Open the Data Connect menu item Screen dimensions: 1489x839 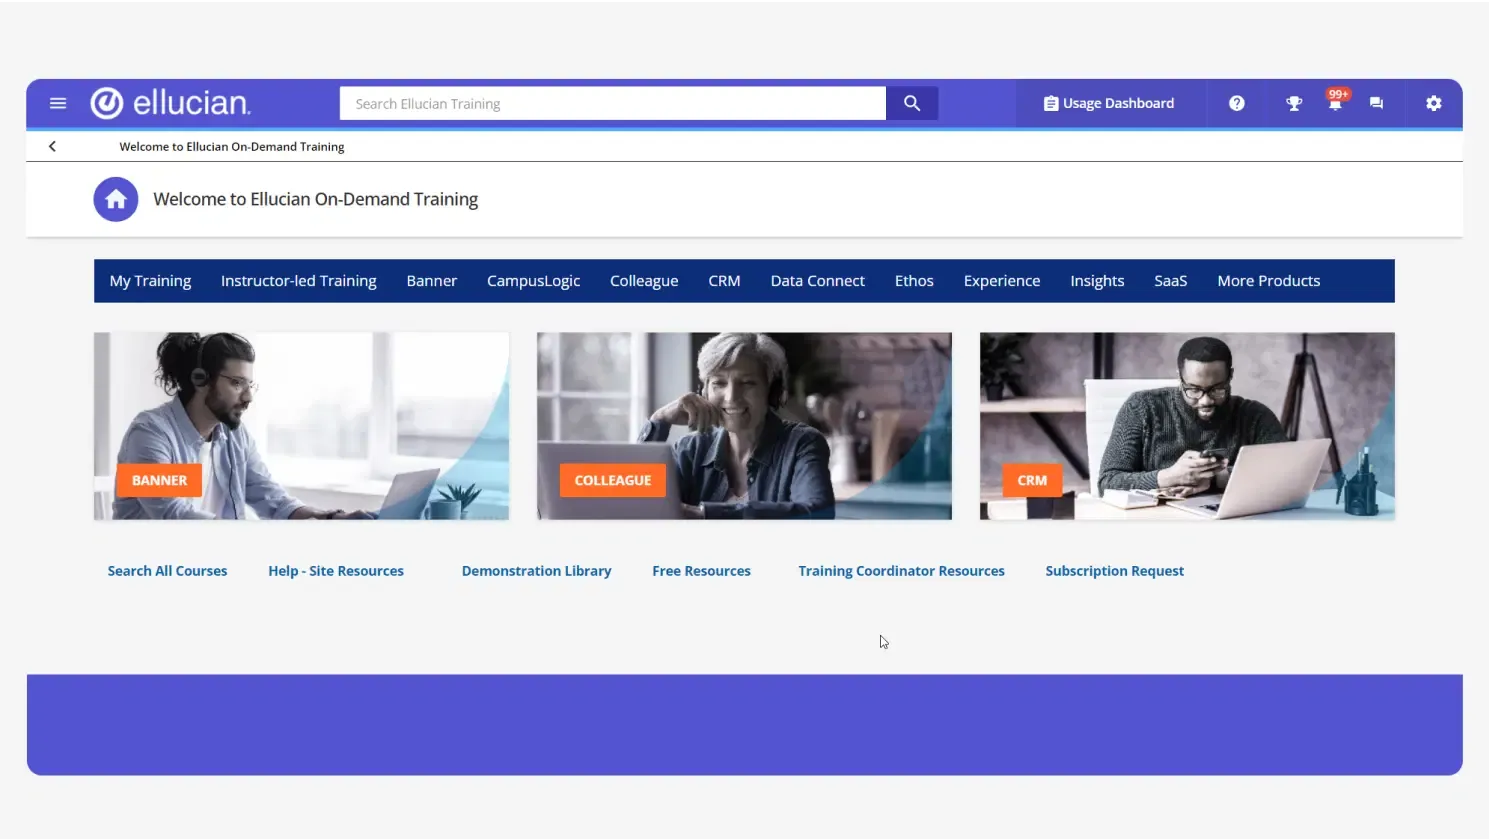point(817,281)
